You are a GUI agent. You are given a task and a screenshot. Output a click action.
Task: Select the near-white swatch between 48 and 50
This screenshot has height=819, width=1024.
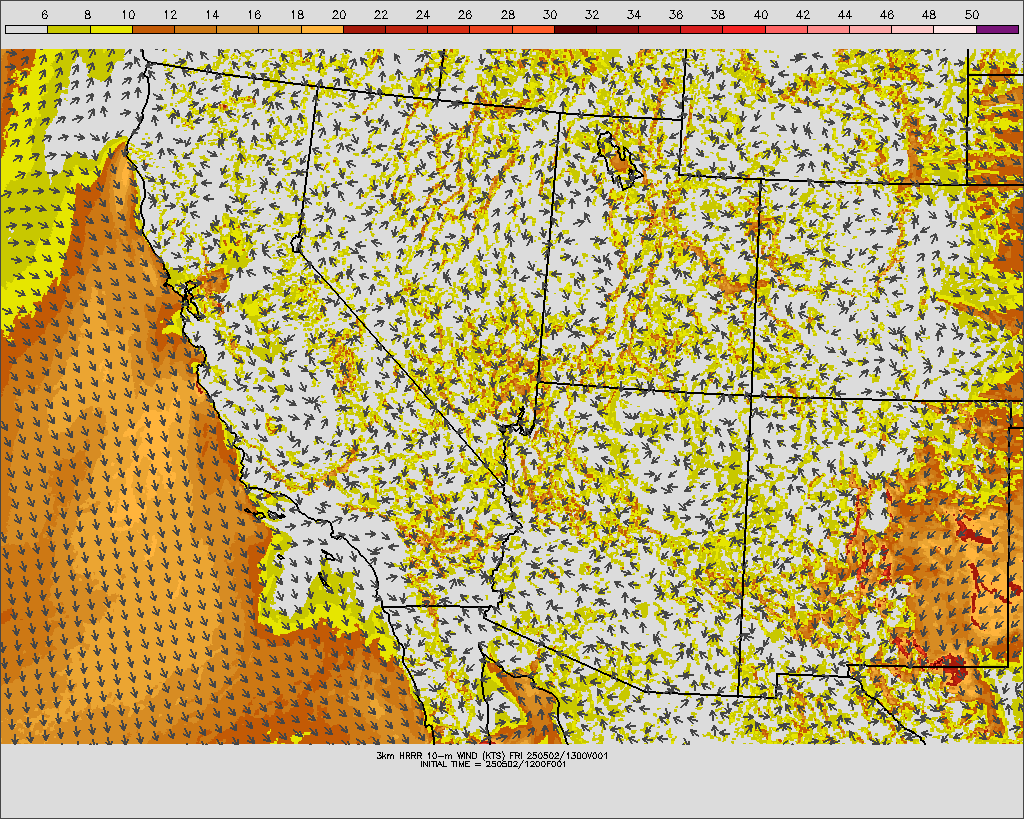[x=955, y=29]
